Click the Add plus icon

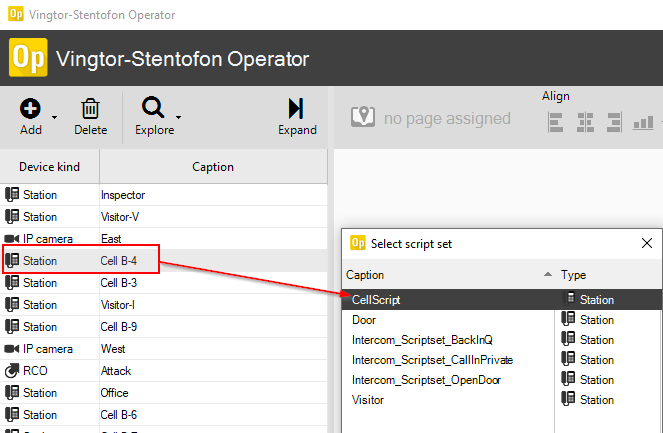[31, 109]
